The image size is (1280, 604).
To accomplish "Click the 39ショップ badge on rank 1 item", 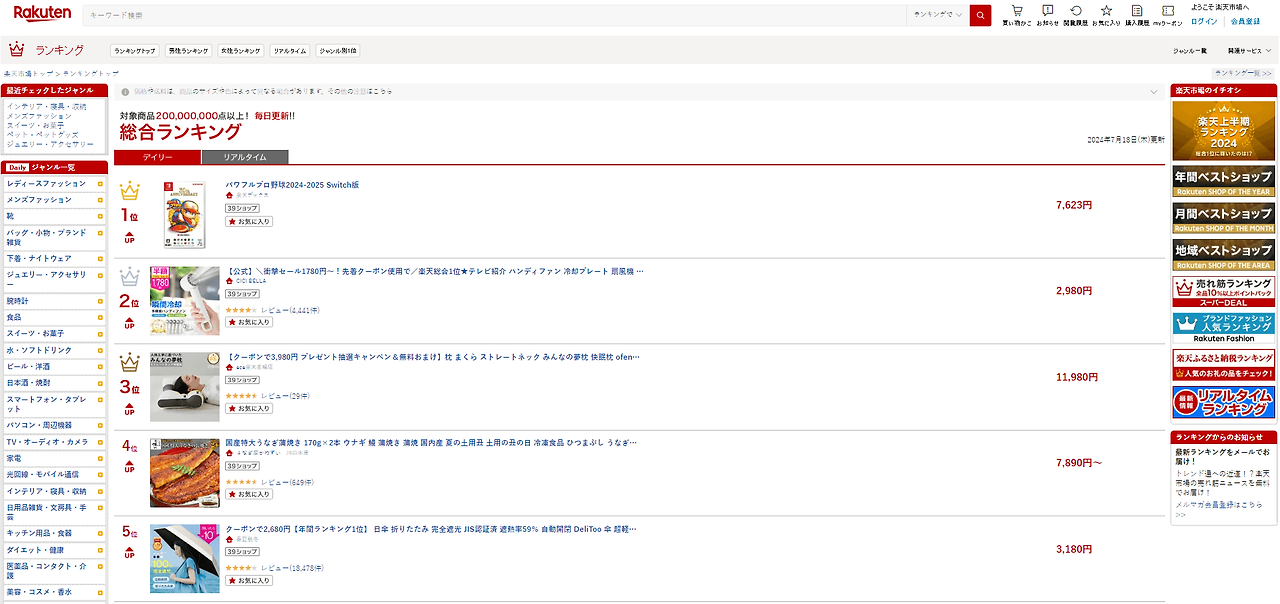I will point(242,208).
